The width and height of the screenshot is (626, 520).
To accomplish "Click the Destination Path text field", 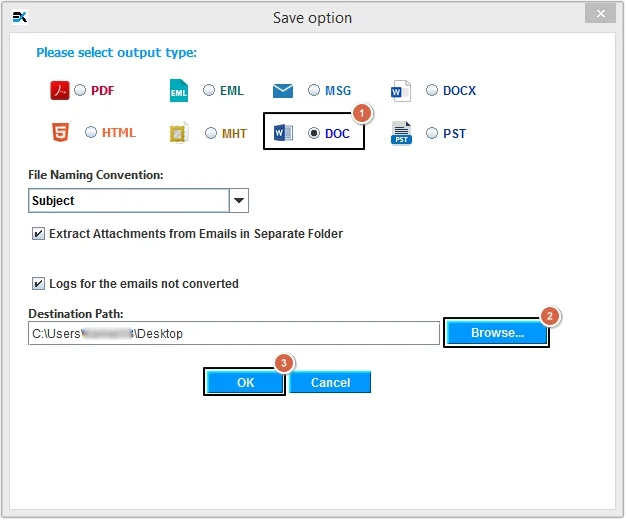I will (234, 333).
